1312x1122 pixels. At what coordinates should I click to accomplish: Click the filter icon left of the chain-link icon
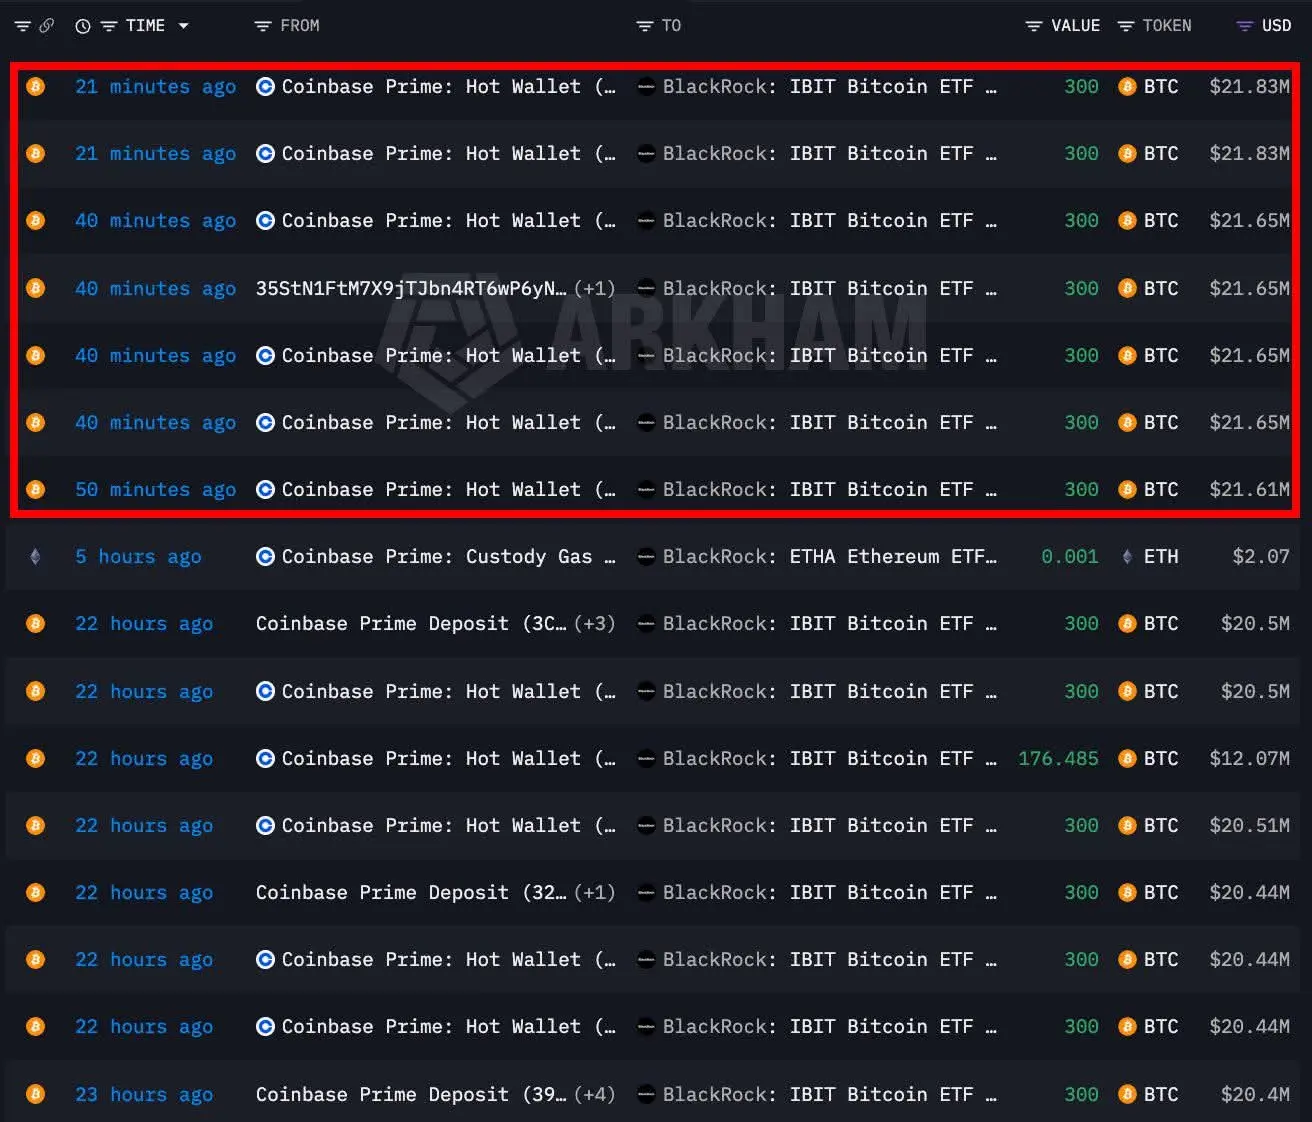[x=22, y=26]
